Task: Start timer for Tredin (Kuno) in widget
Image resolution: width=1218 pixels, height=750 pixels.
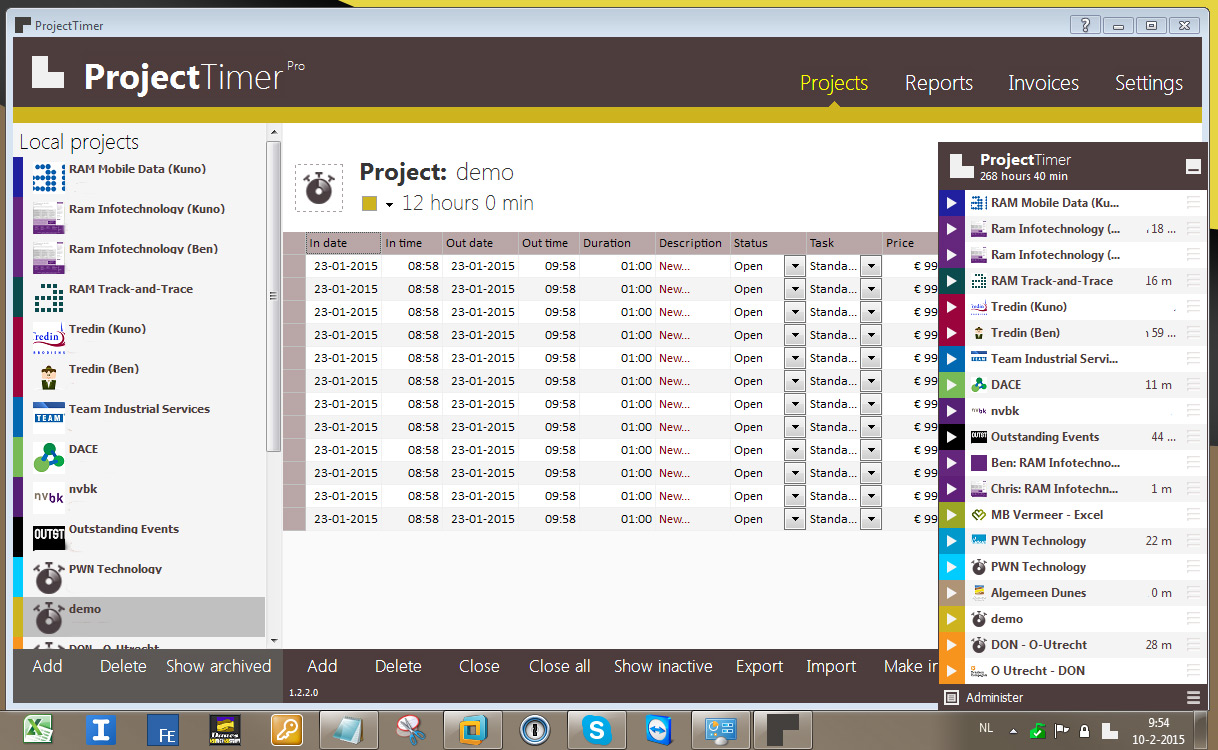Action: click(951, 307)
